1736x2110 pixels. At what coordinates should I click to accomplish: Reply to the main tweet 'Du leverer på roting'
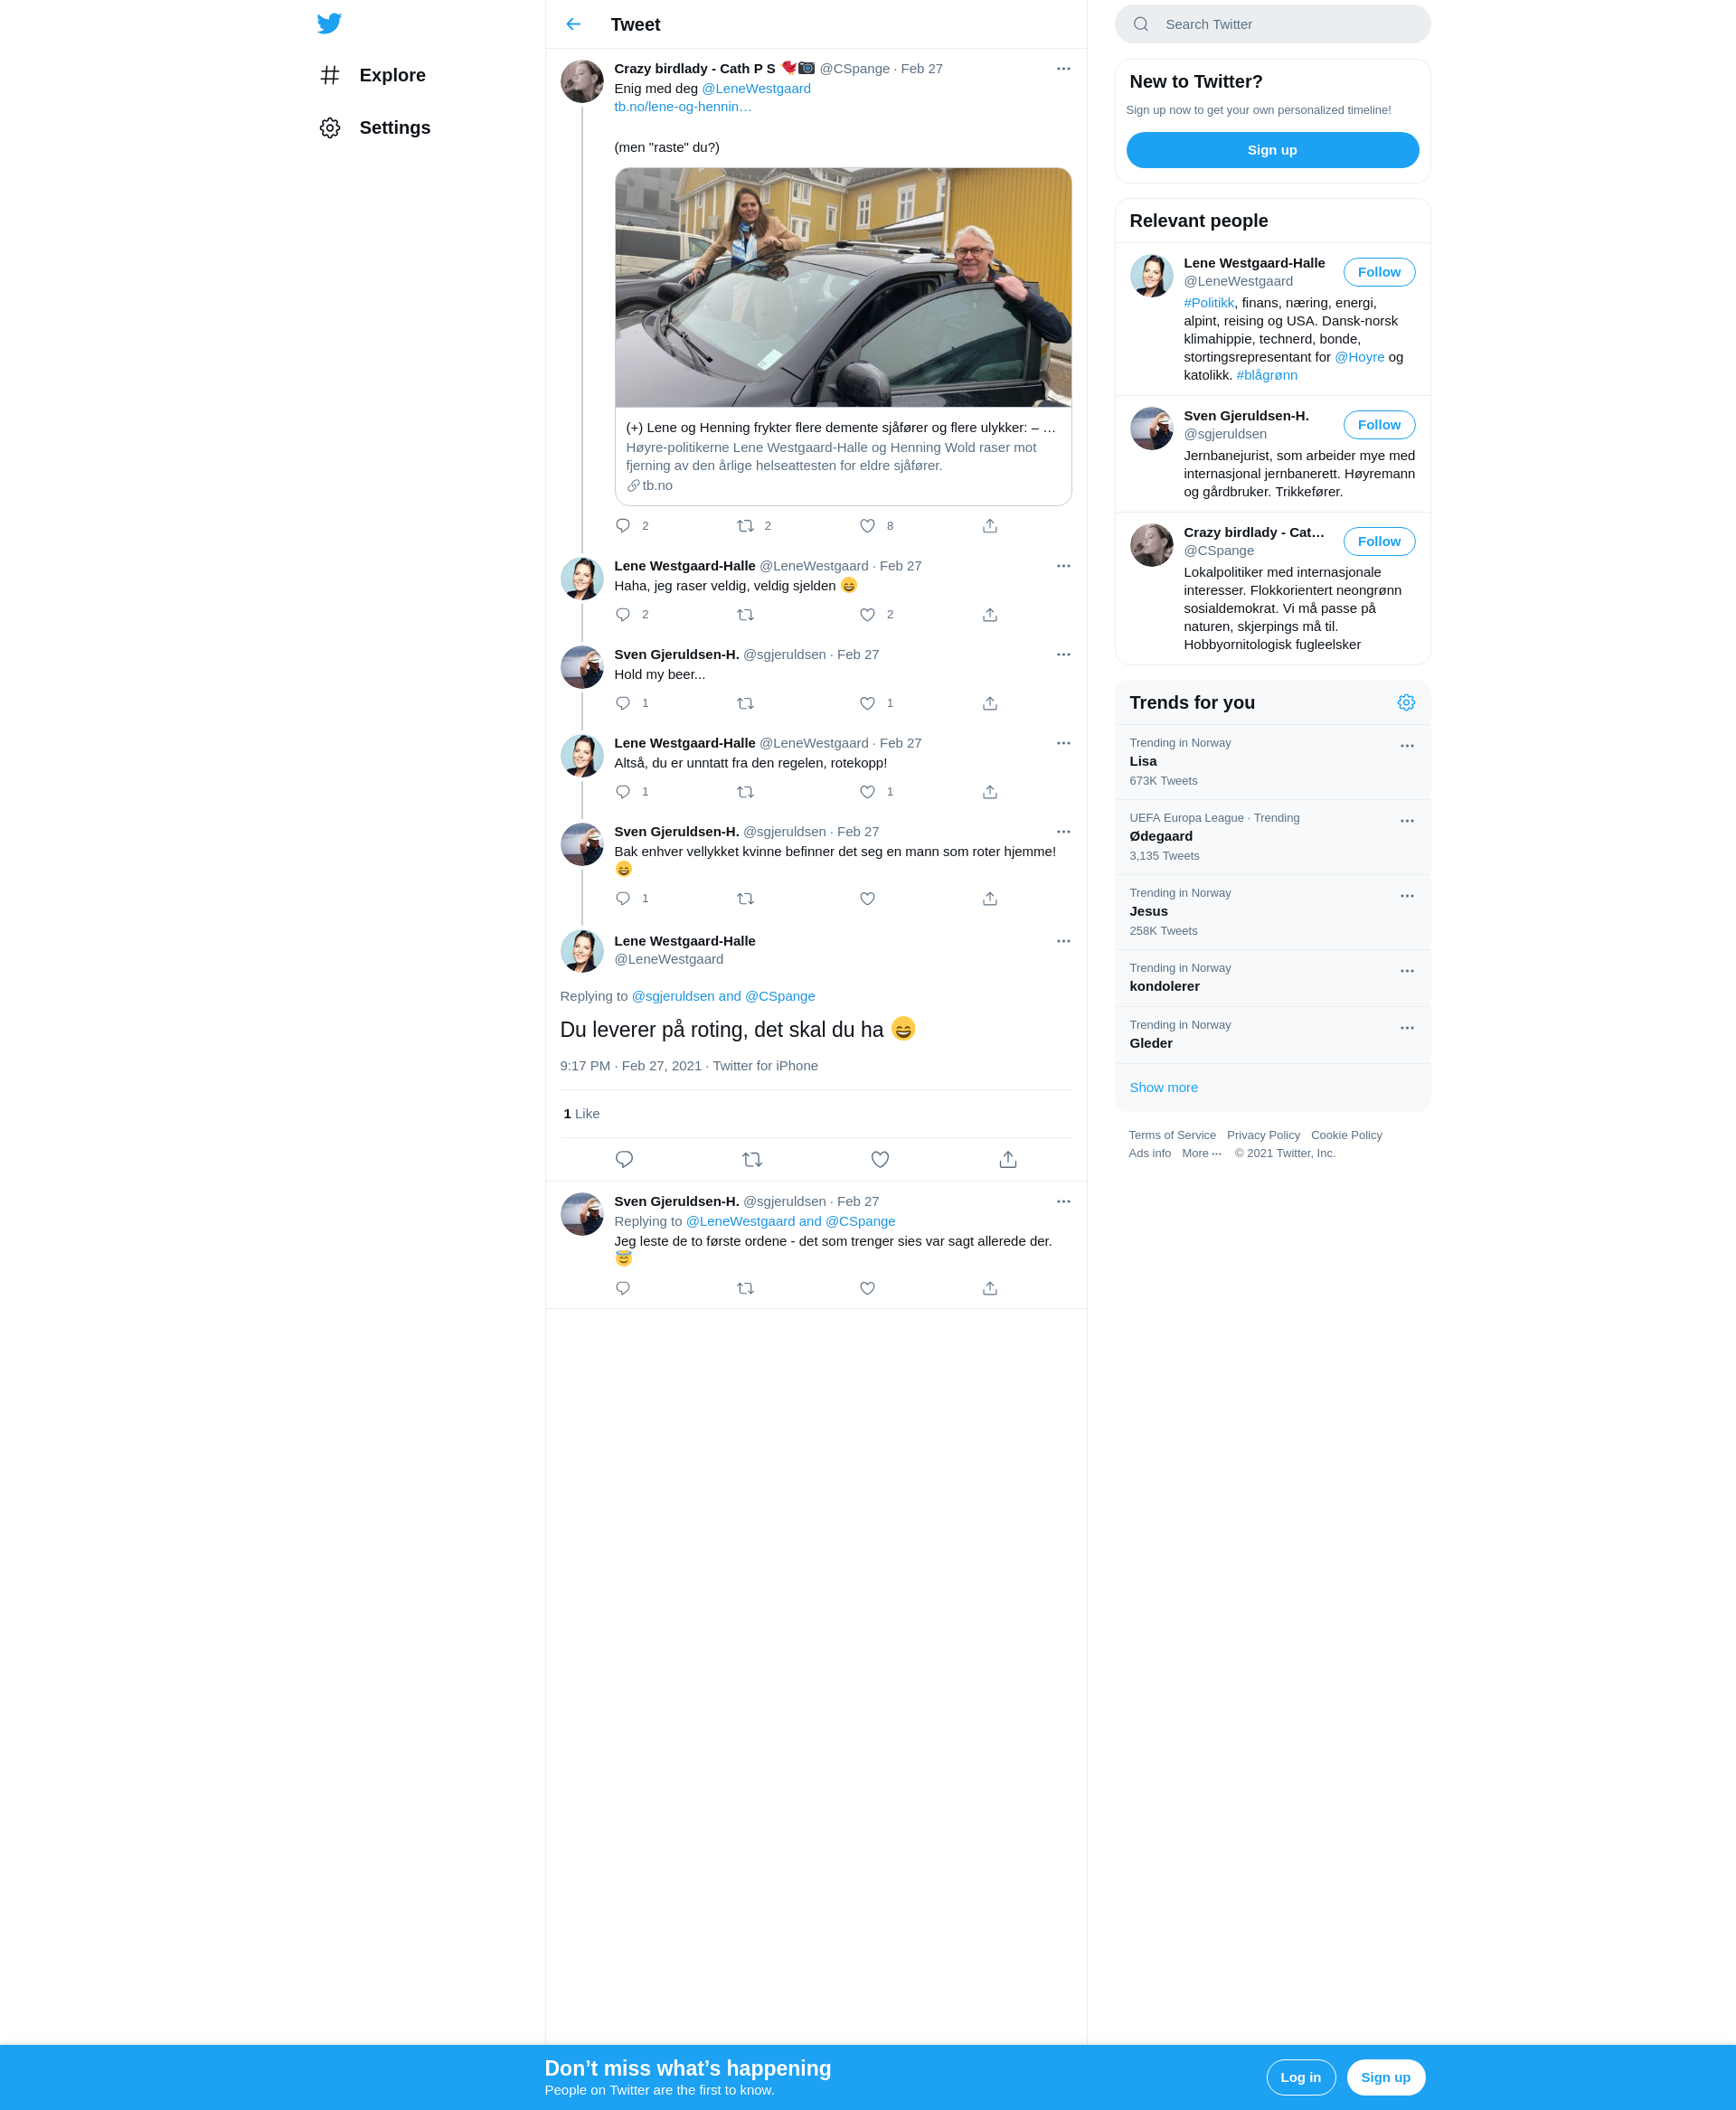pos(624,1159)
